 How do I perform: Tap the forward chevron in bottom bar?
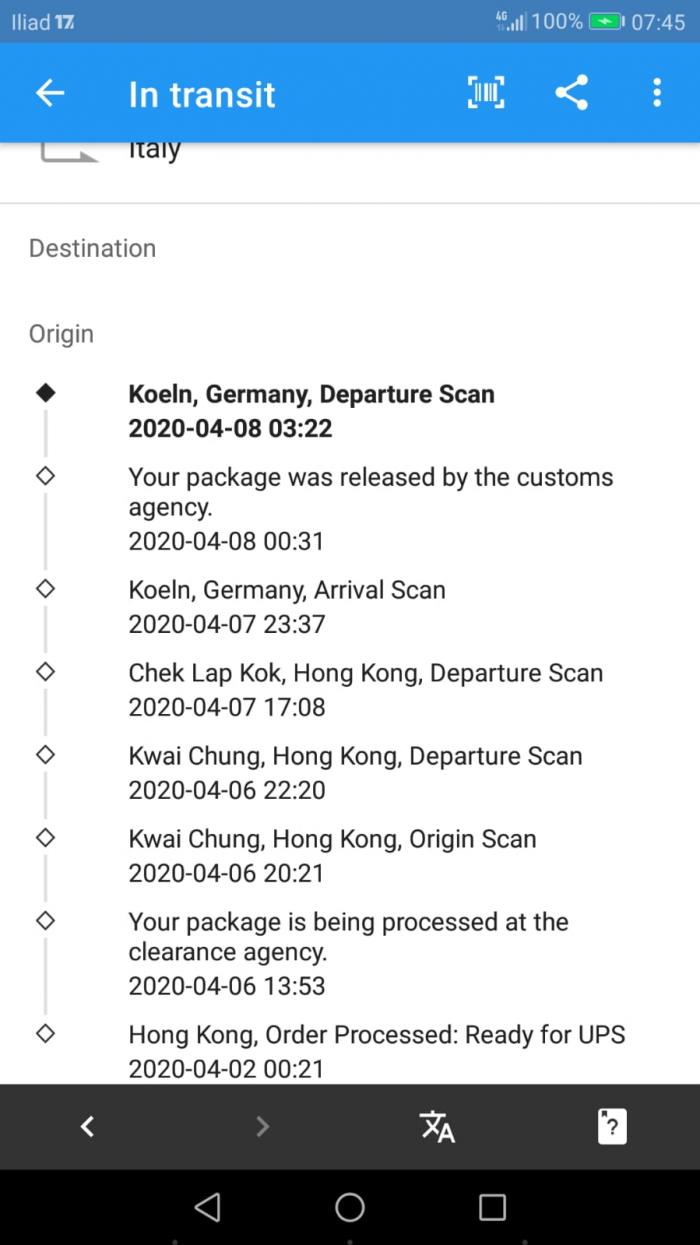tap(262, 1127)
